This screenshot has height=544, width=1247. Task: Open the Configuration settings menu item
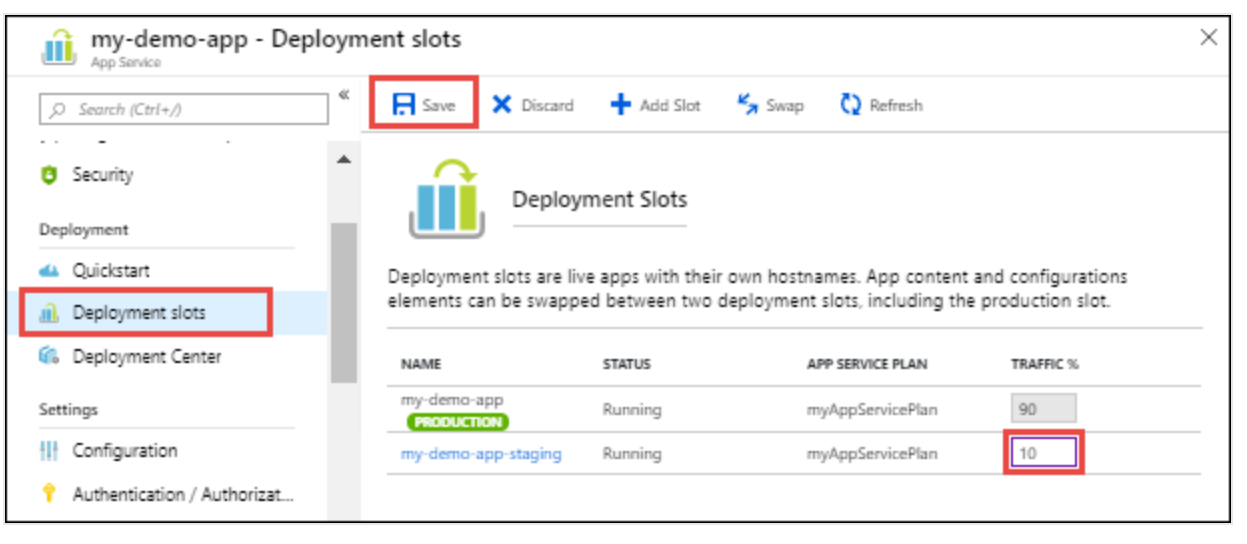(124, 451)
